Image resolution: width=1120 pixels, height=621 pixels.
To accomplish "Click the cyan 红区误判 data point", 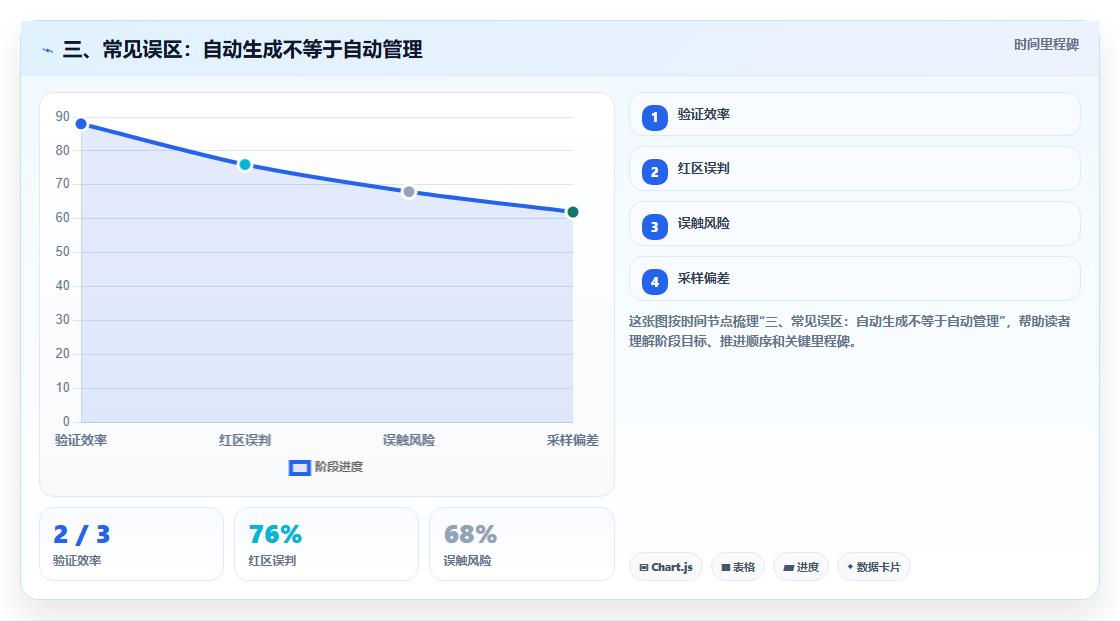I will coord(245,165).
